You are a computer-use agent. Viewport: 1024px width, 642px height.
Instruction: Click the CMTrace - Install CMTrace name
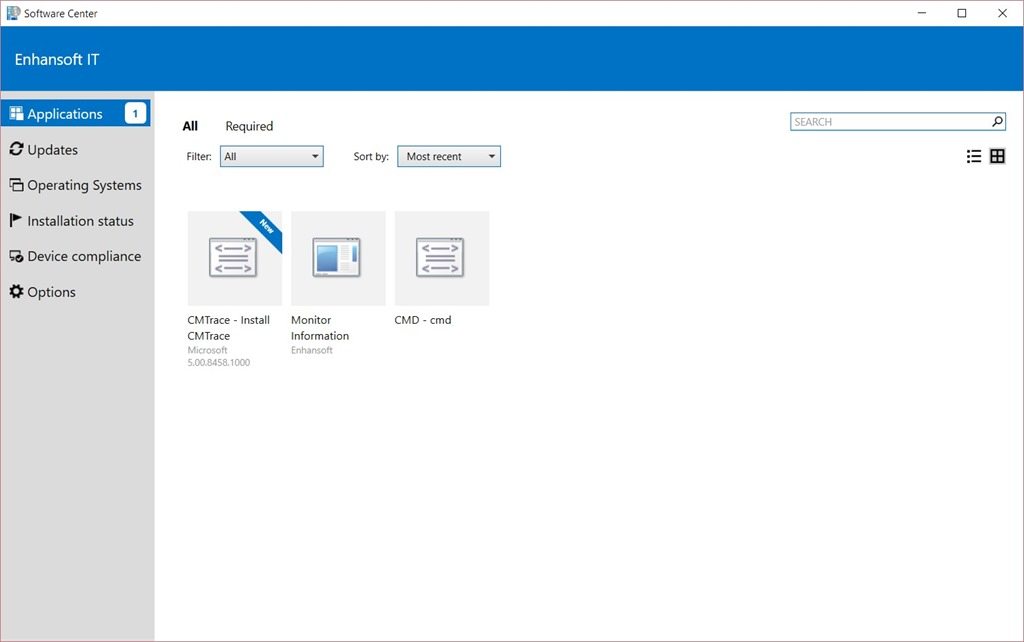(x=229, y=328)
